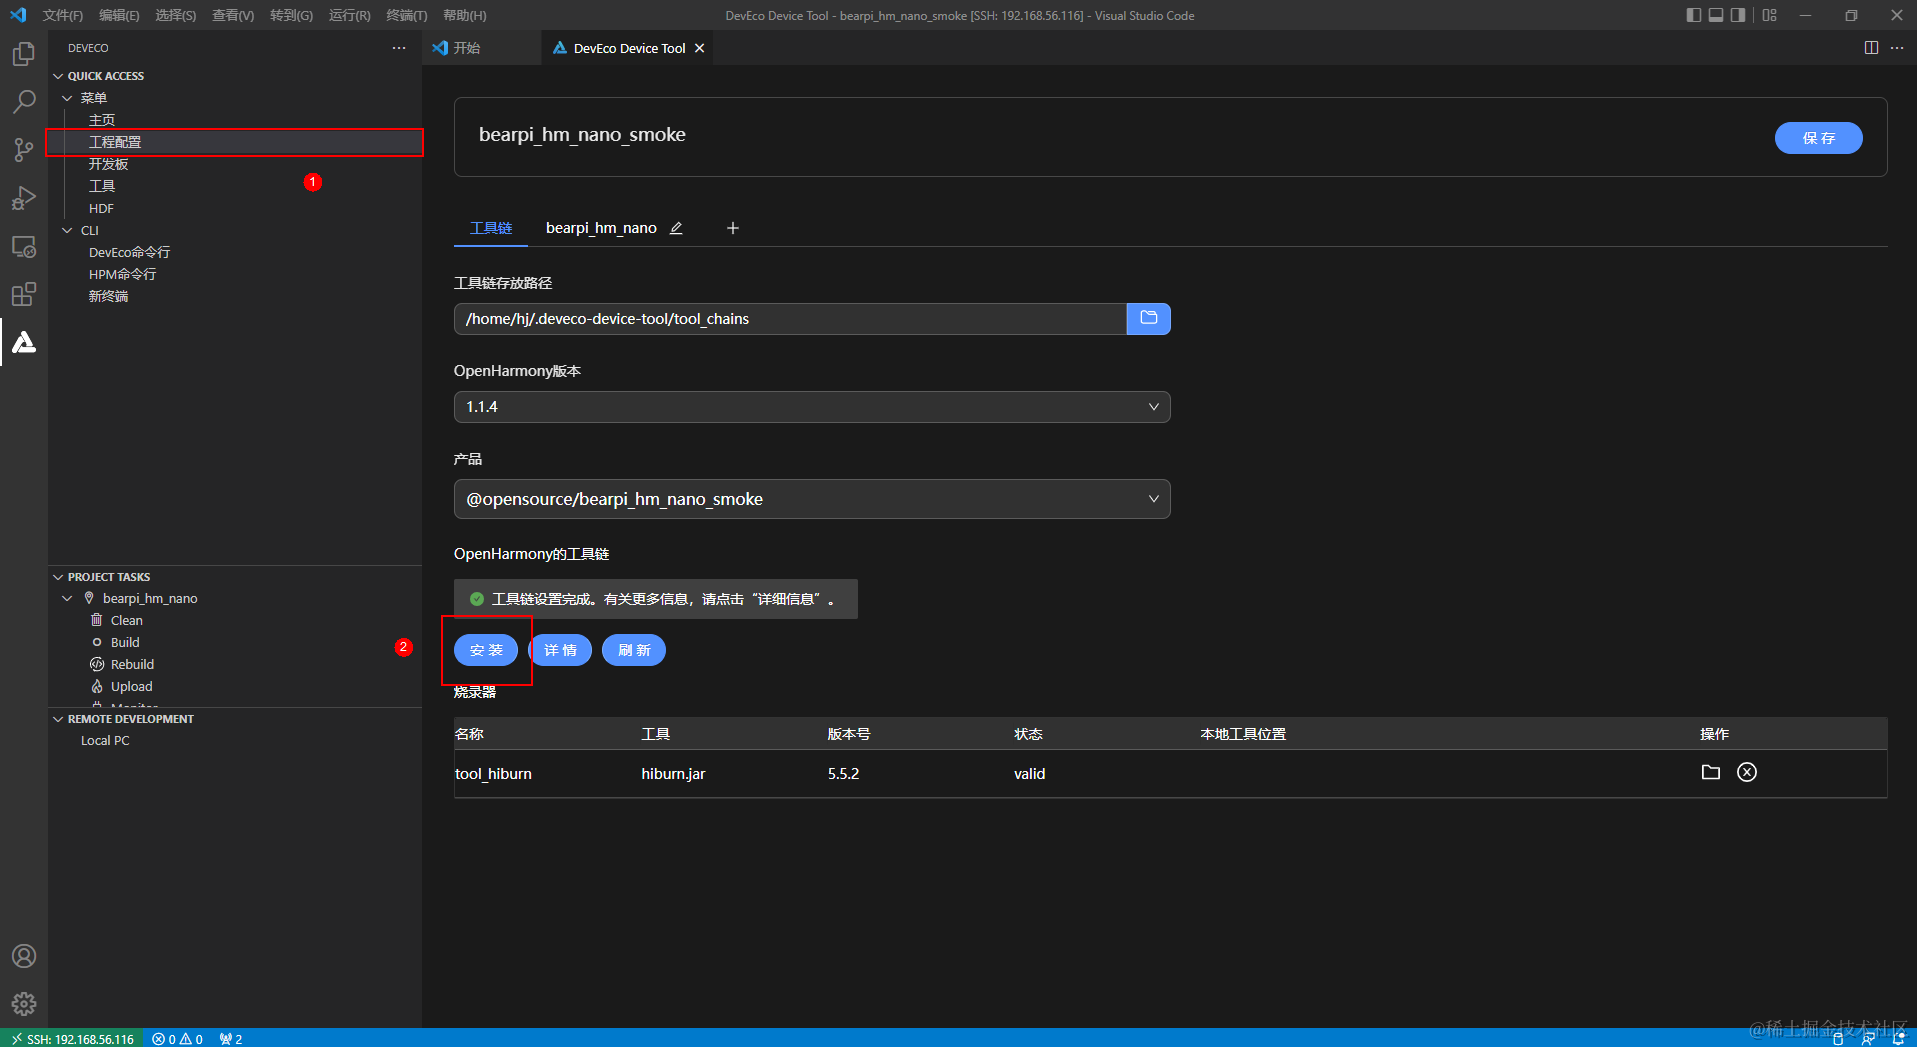
Task: Toggle the secondary side bar
Action: (1738, 15)
